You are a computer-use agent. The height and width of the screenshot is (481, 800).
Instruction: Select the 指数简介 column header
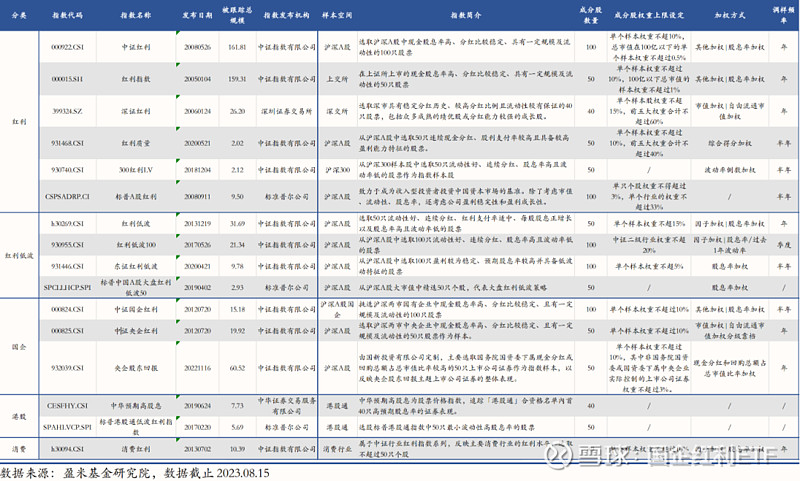point(465,15)
